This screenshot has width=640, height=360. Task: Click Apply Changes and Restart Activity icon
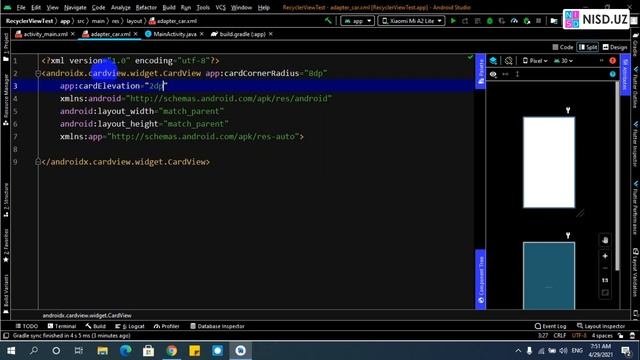pyautogui.click(x=465, y=20)
